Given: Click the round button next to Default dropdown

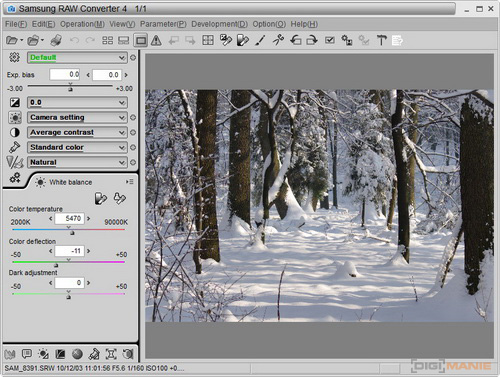Looking at the screenshot, I should coord(133,58).
